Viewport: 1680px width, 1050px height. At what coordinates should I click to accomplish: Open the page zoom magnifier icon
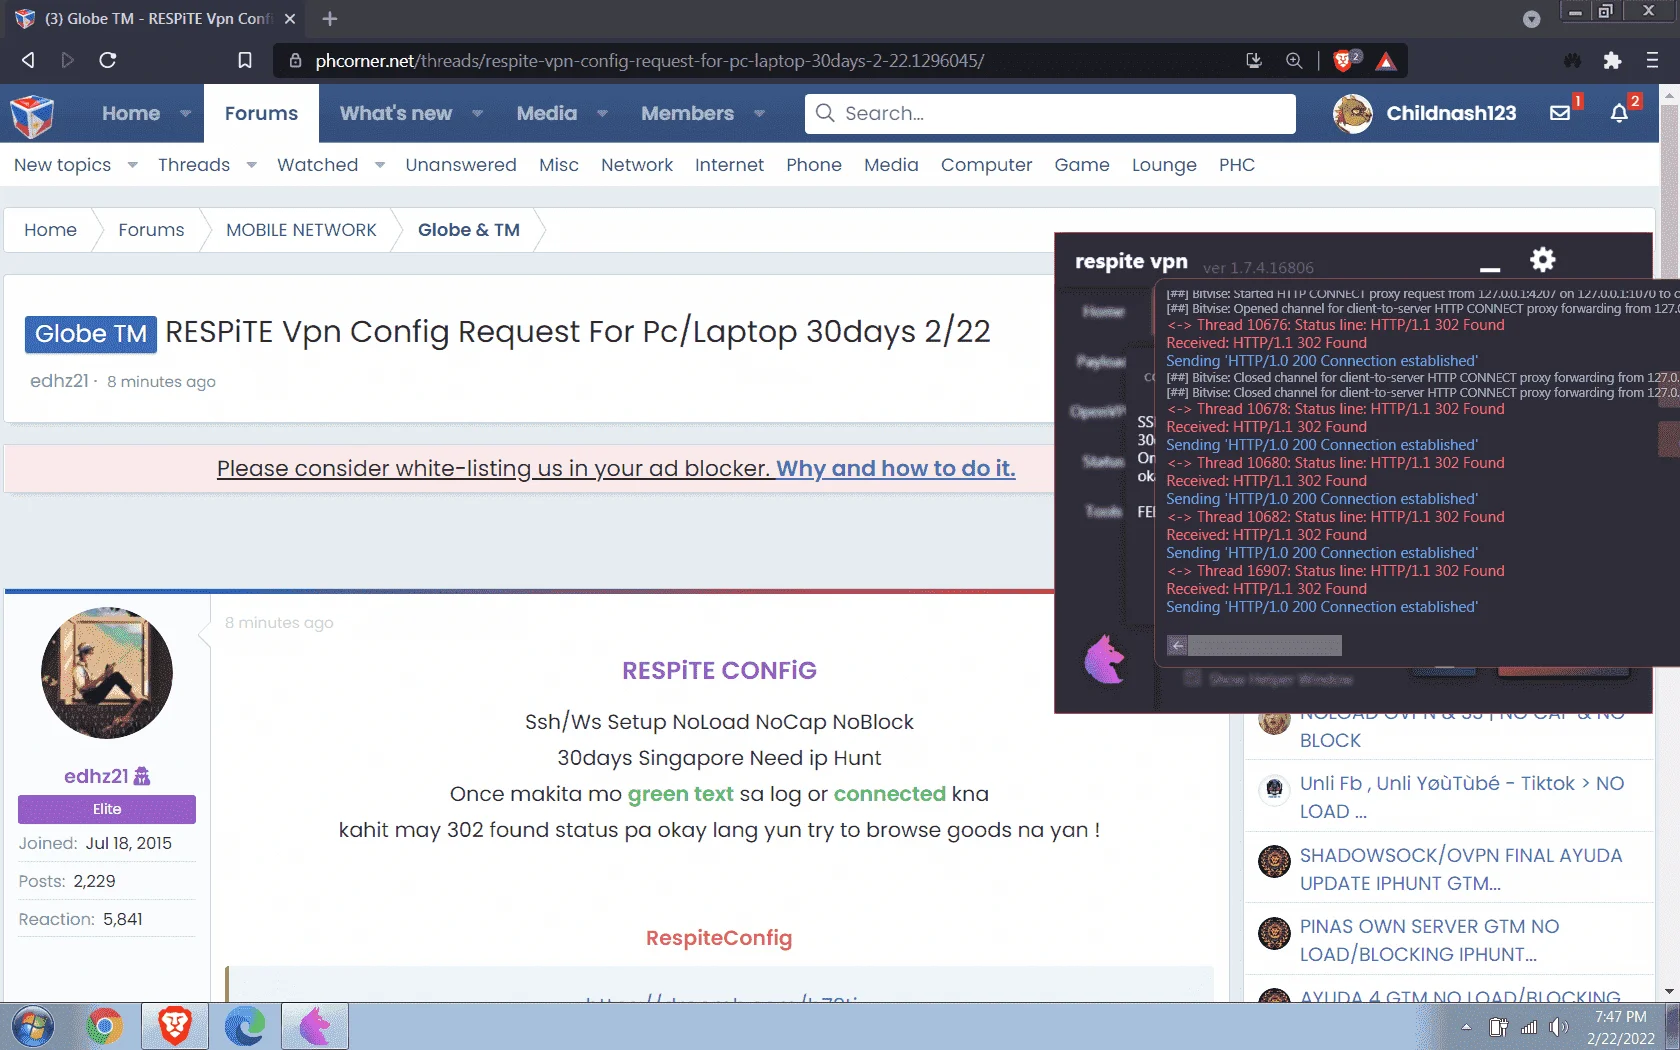1294,60
